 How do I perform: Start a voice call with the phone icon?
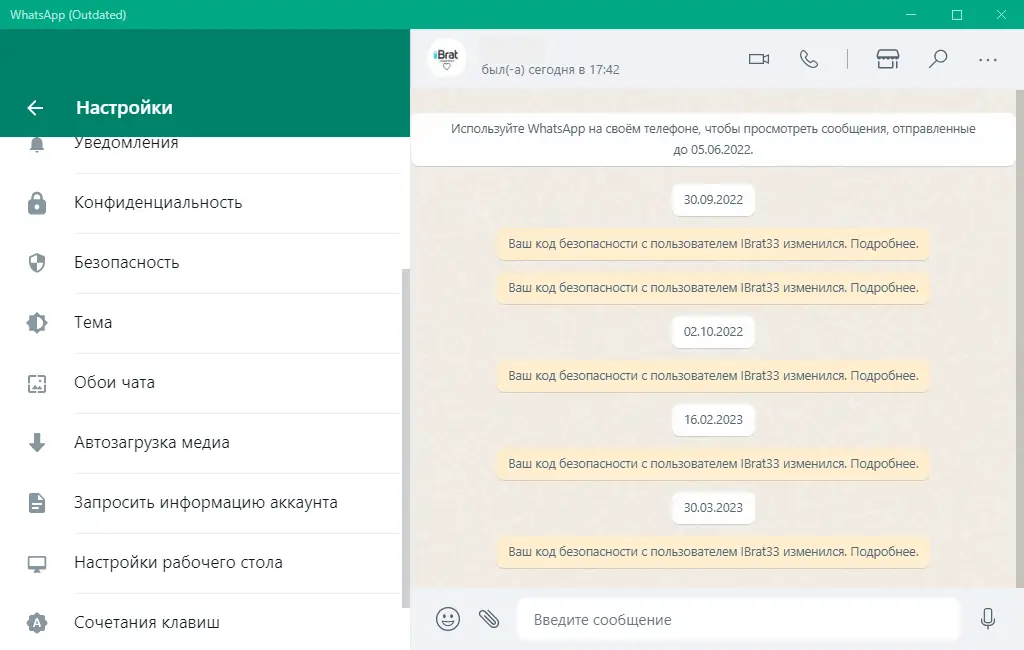pos(809,59)
